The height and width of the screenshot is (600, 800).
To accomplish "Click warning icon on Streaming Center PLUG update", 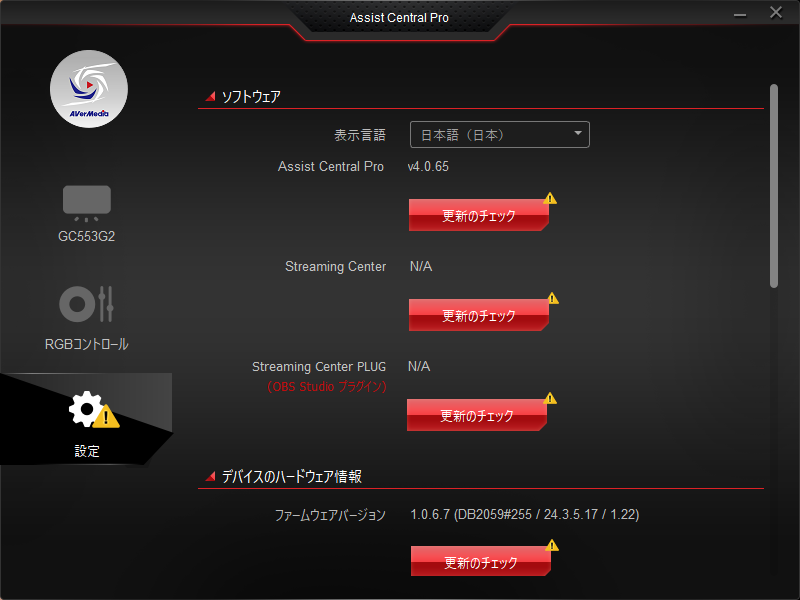I will pyautogui.click(x=550, y=398).
